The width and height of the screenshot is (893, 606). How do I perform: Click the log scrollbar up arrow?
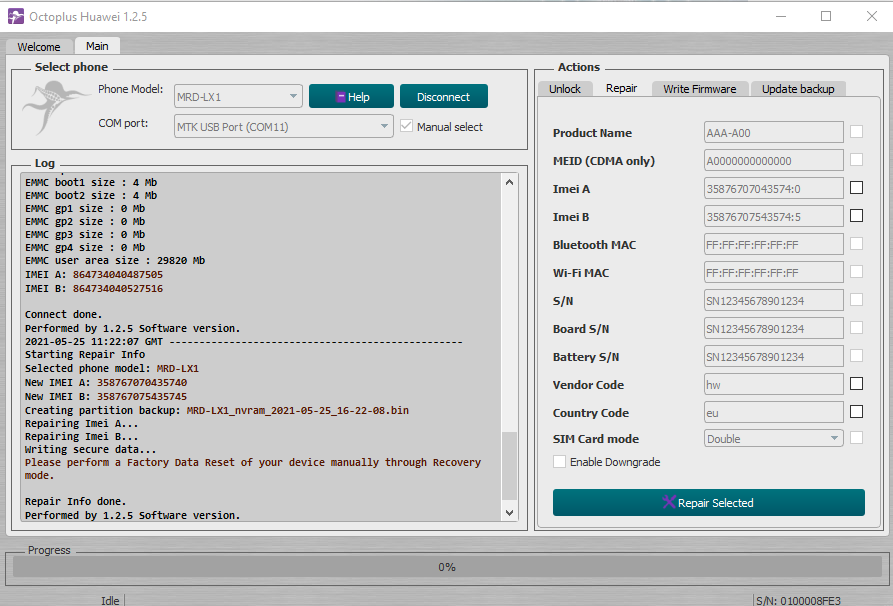pyautogui.click(x=510, y=182)
